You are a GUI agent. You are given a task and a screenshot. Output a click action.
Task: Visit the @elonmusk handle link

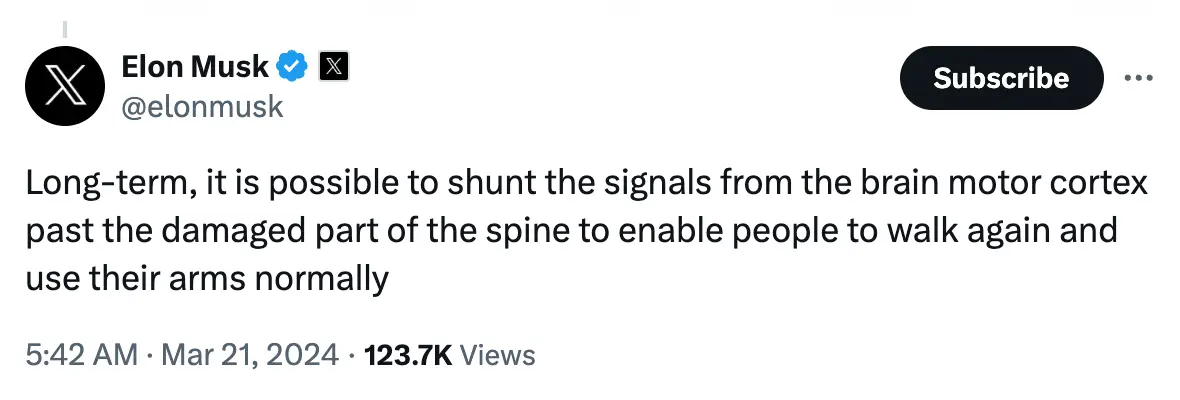(x=202, y=106)
